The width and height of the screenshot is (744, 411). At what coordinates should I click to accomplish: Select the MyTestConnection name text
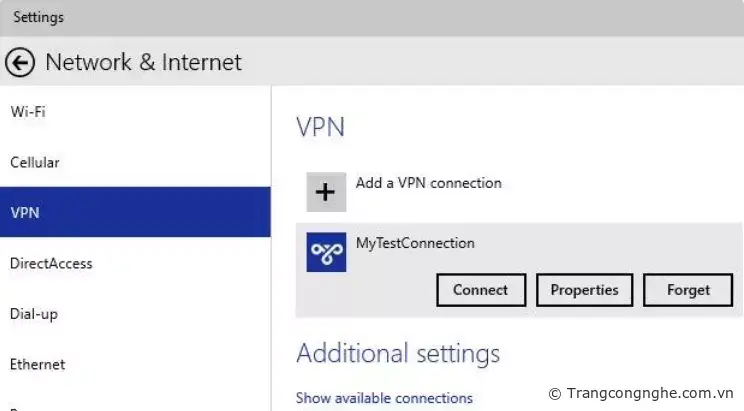point(415,243)
